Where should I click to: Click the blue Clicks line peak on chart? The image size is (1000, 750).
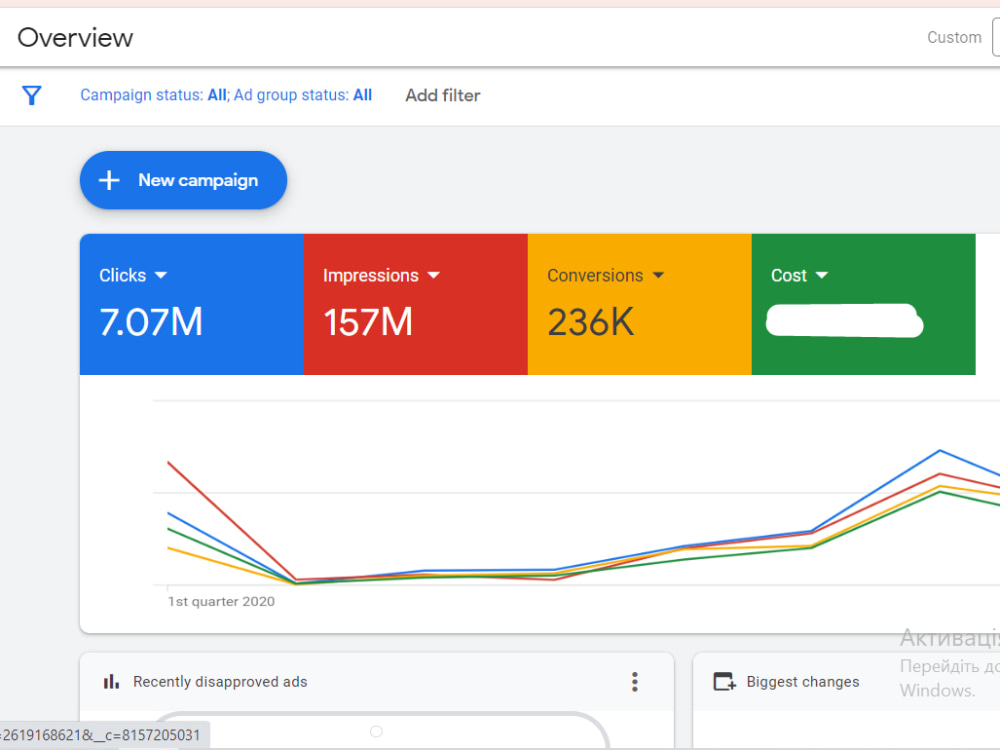point(940,451)
